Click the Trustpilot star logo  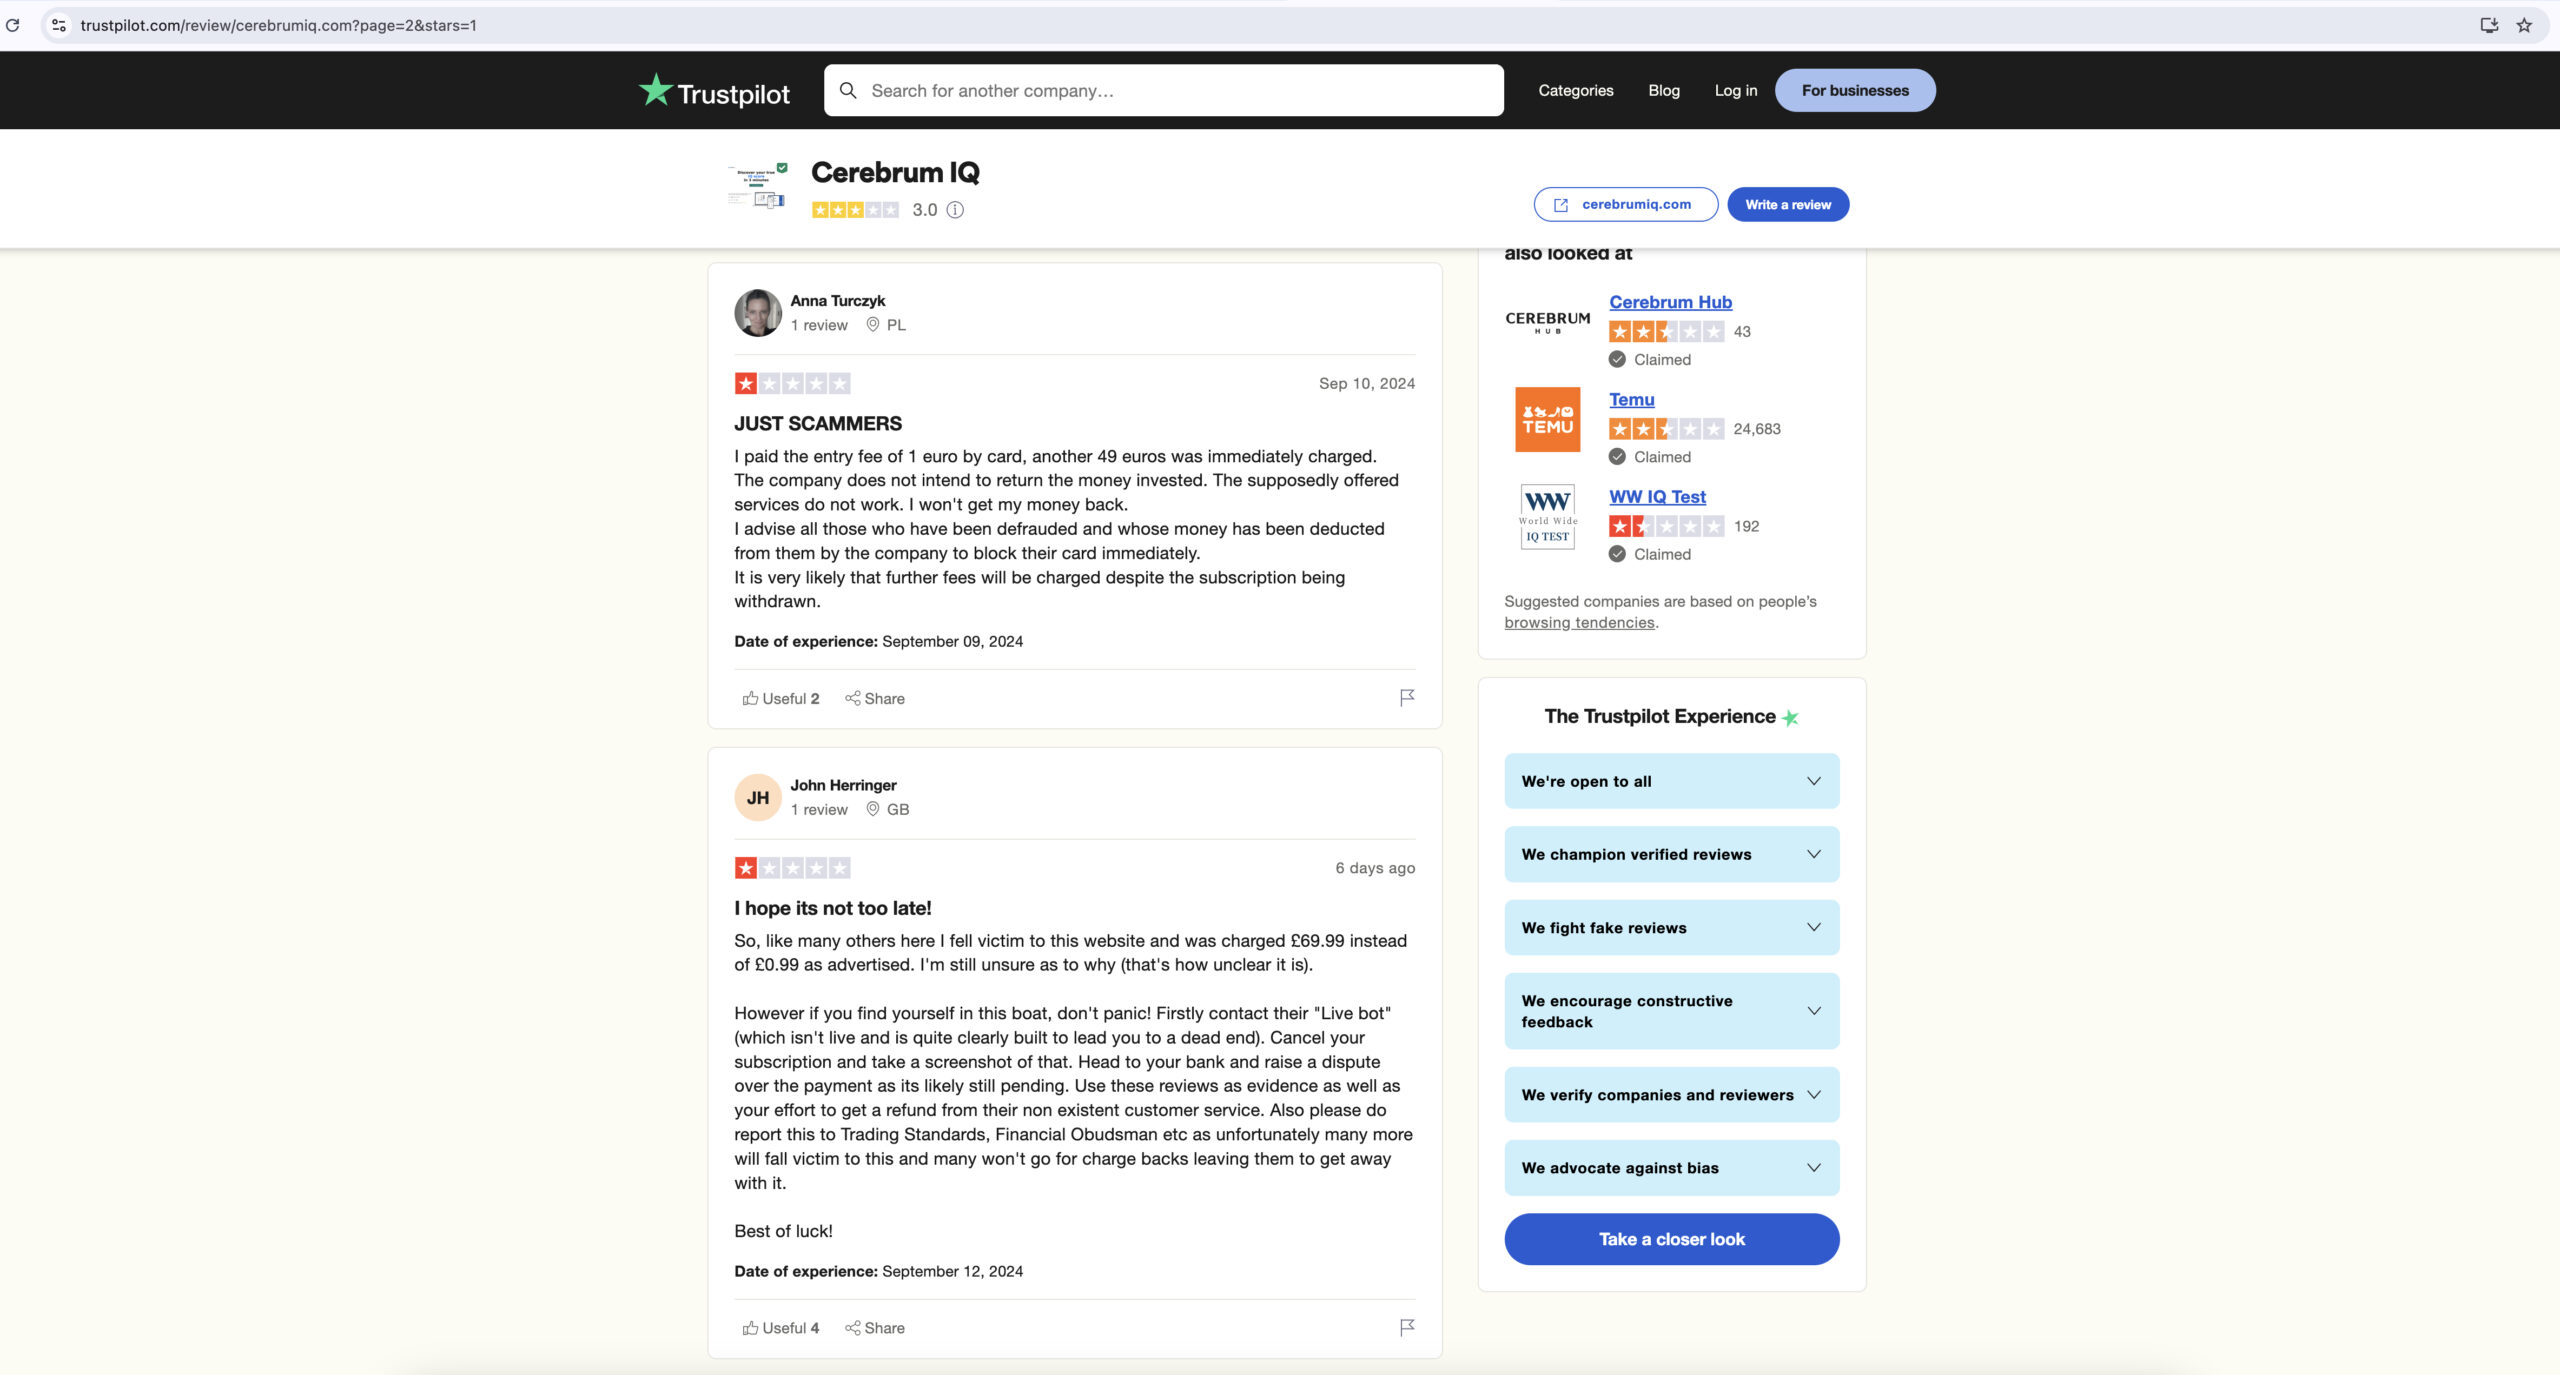[x=714, y=91]
